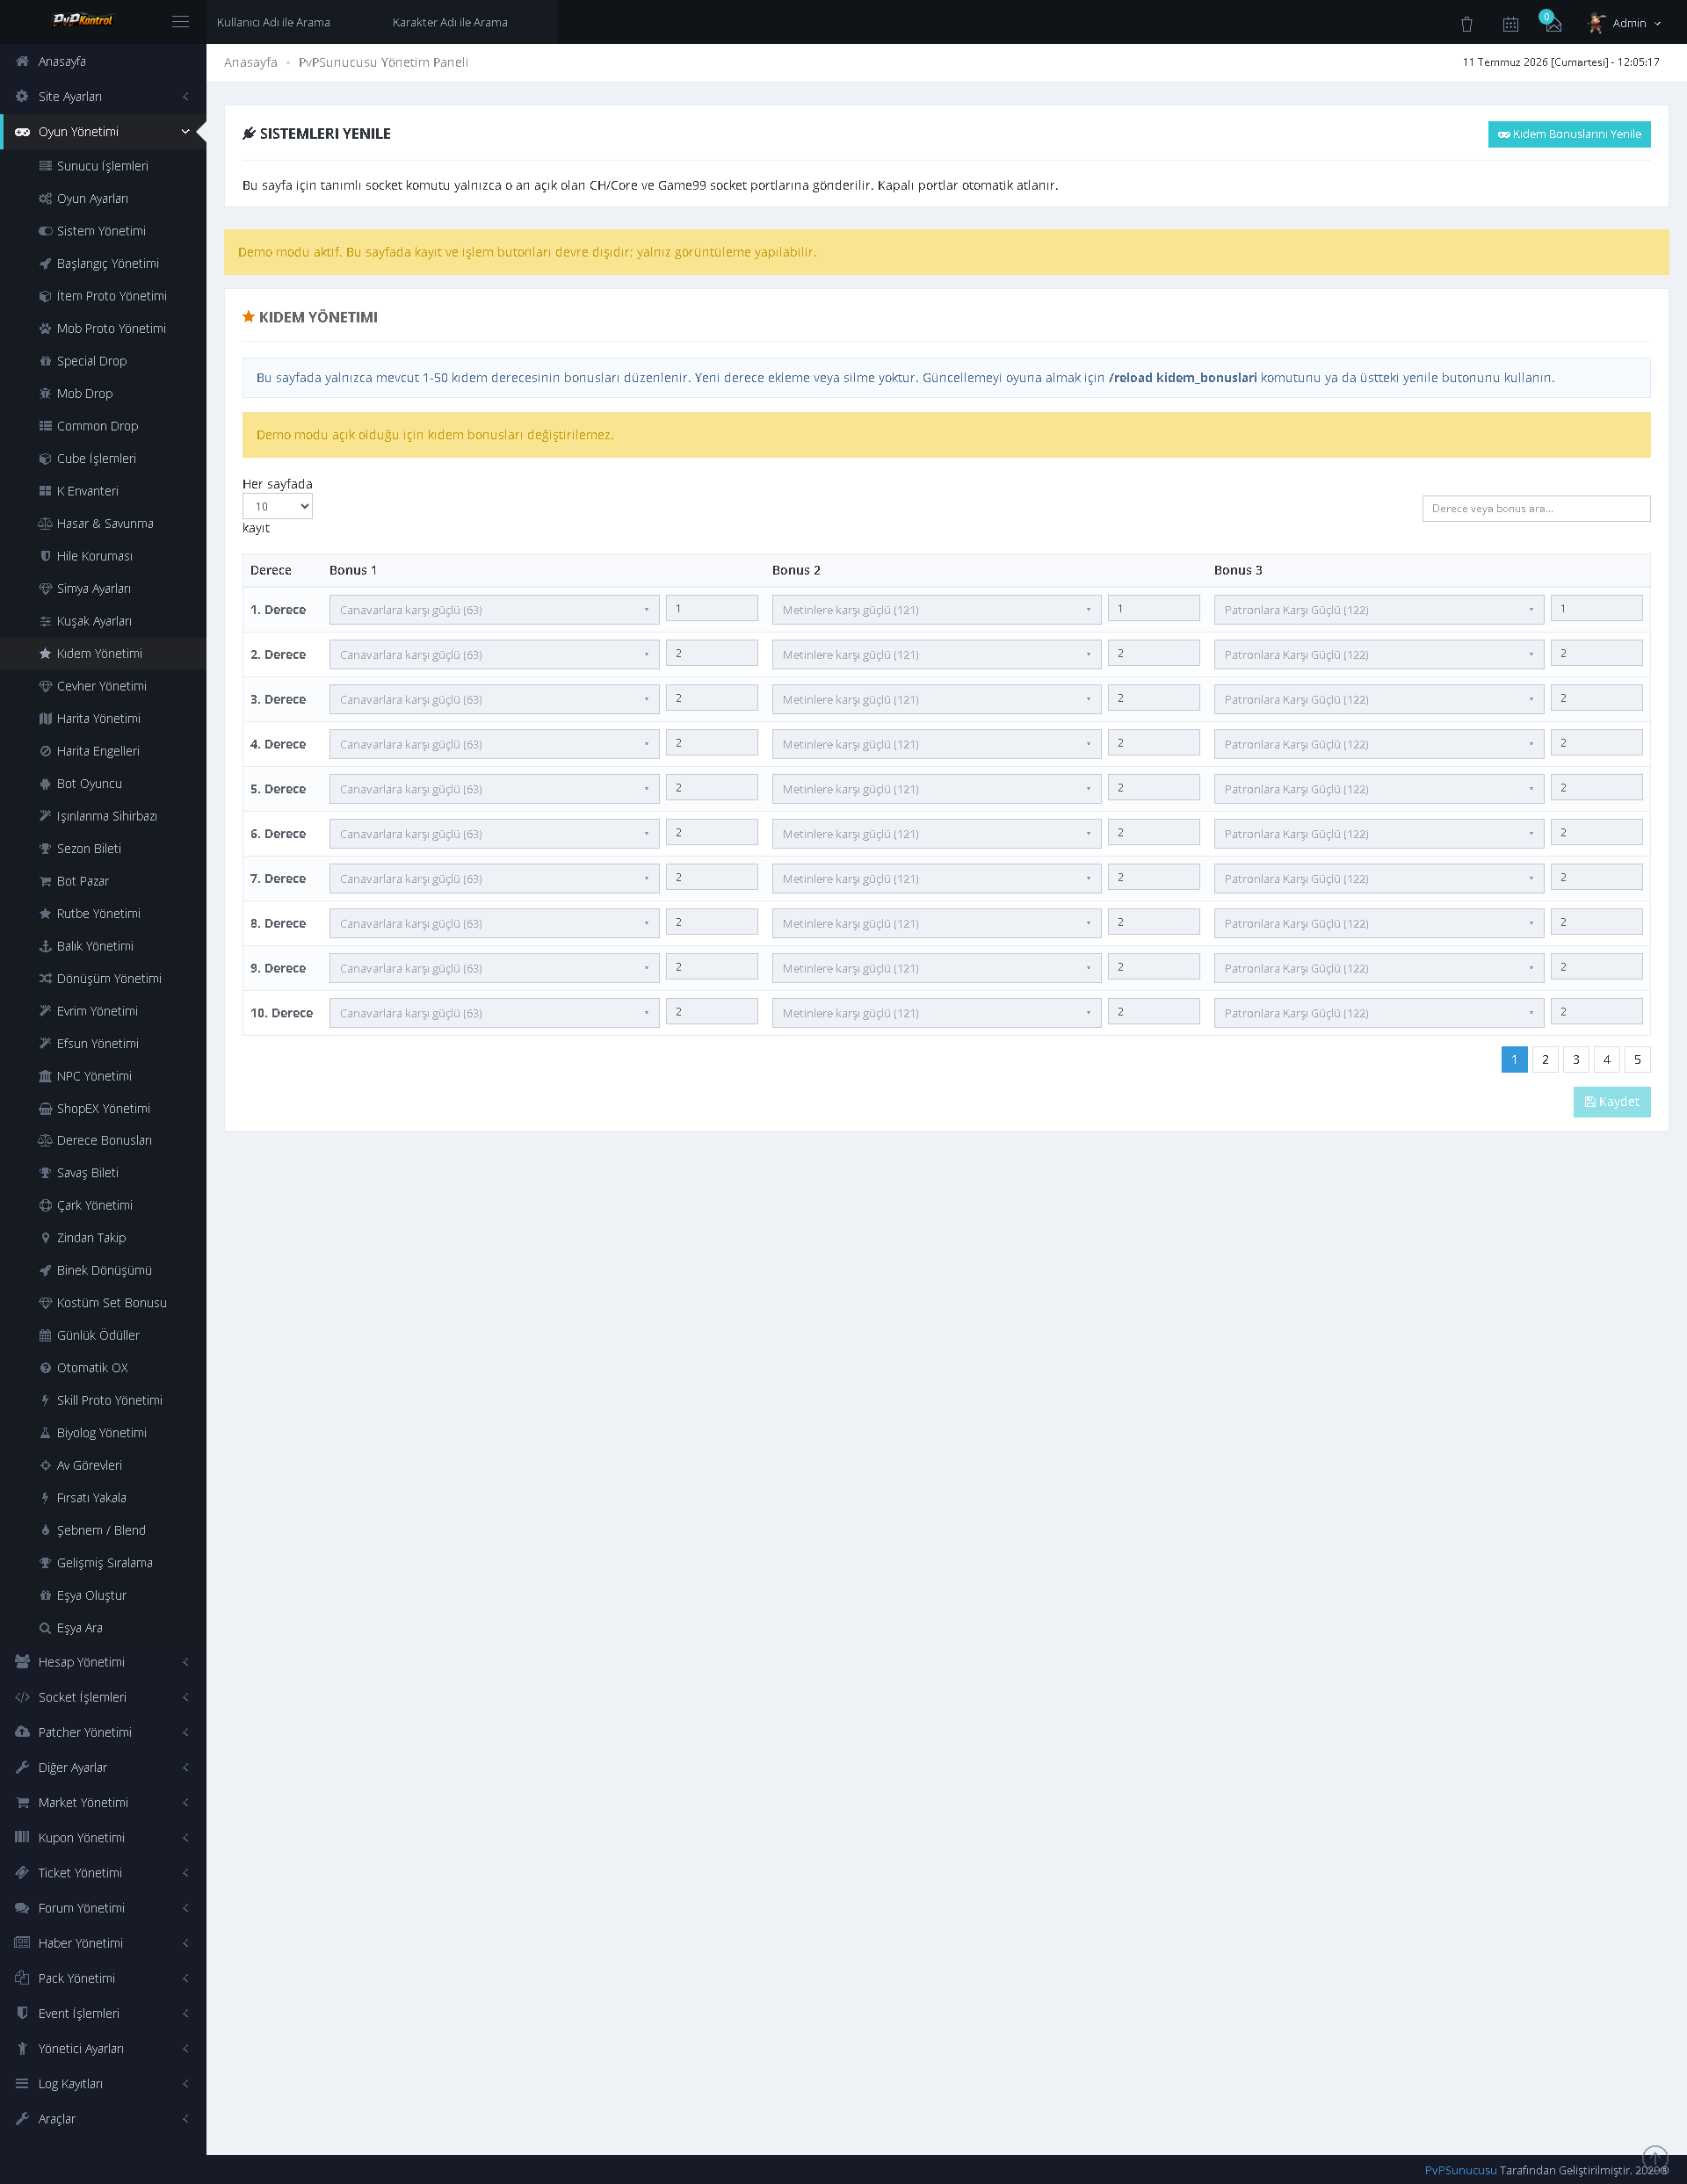Open the records per page dropdown
This screenshot has width=1687, height=2184.
[277, 506]
